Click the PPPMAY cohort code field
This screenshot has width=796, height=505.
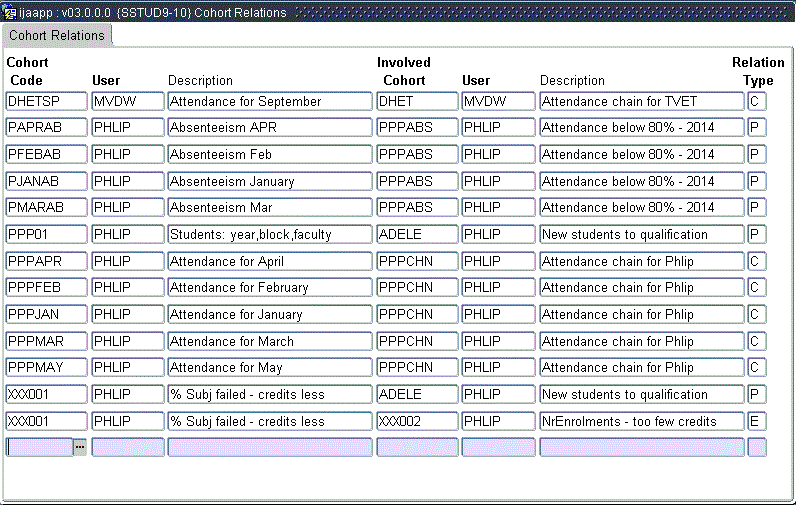[x=47, y=367]
